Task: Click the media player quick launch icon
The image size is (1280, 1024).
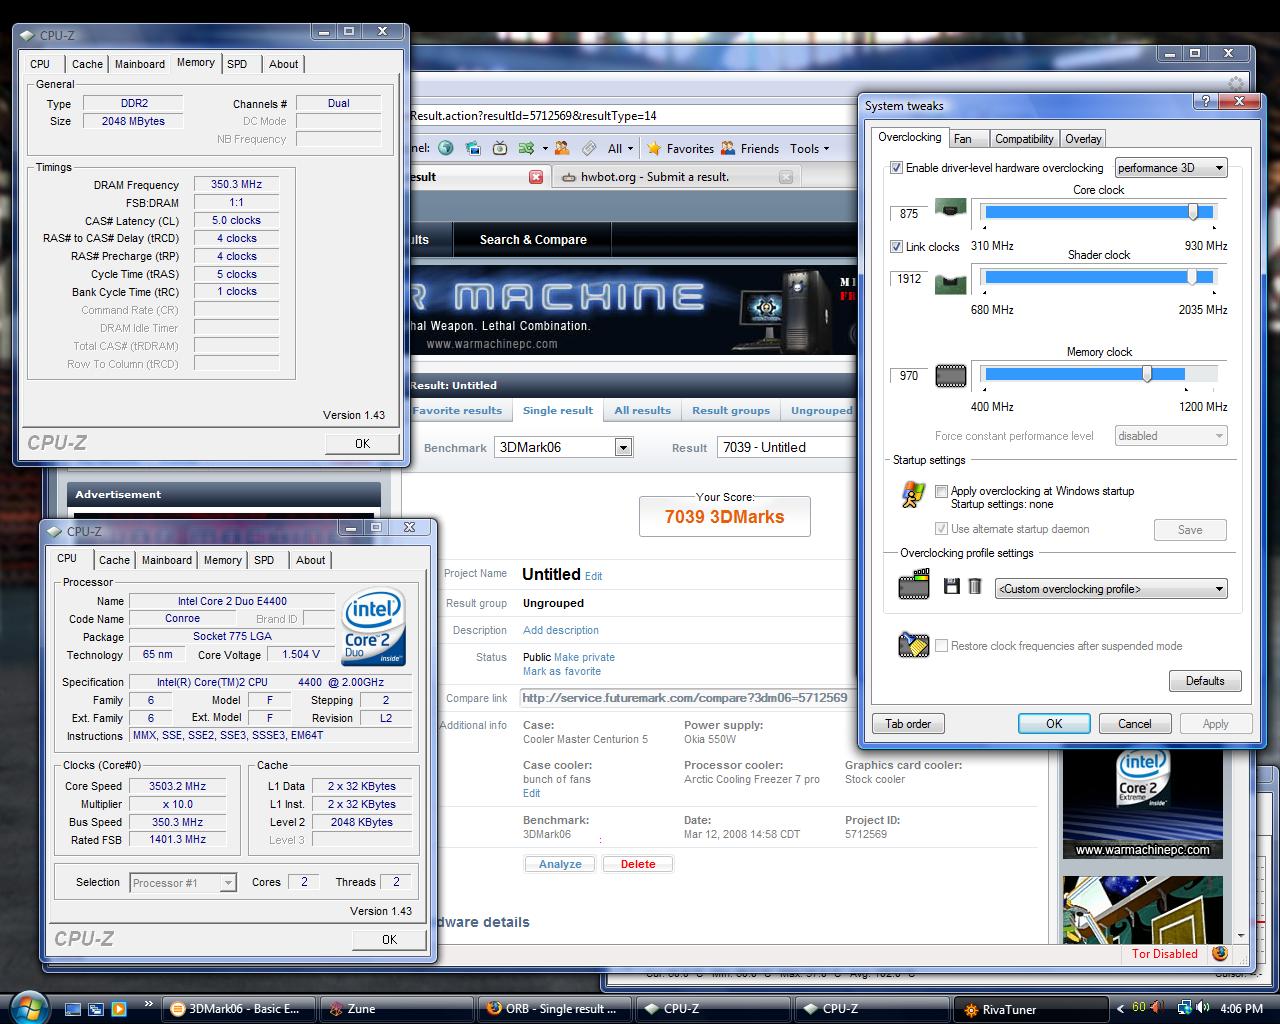Action: 119,1009
